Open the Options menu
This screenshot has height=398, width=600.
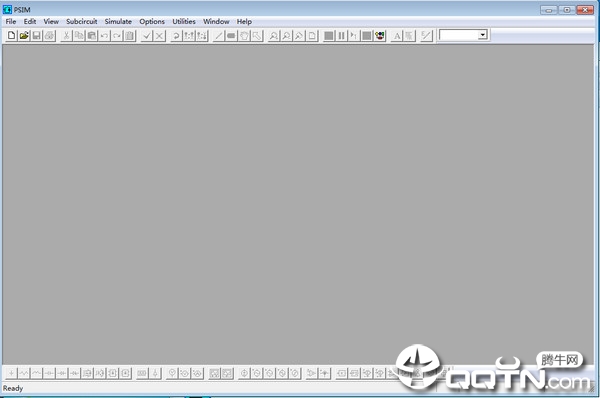[x=152, y=21]
